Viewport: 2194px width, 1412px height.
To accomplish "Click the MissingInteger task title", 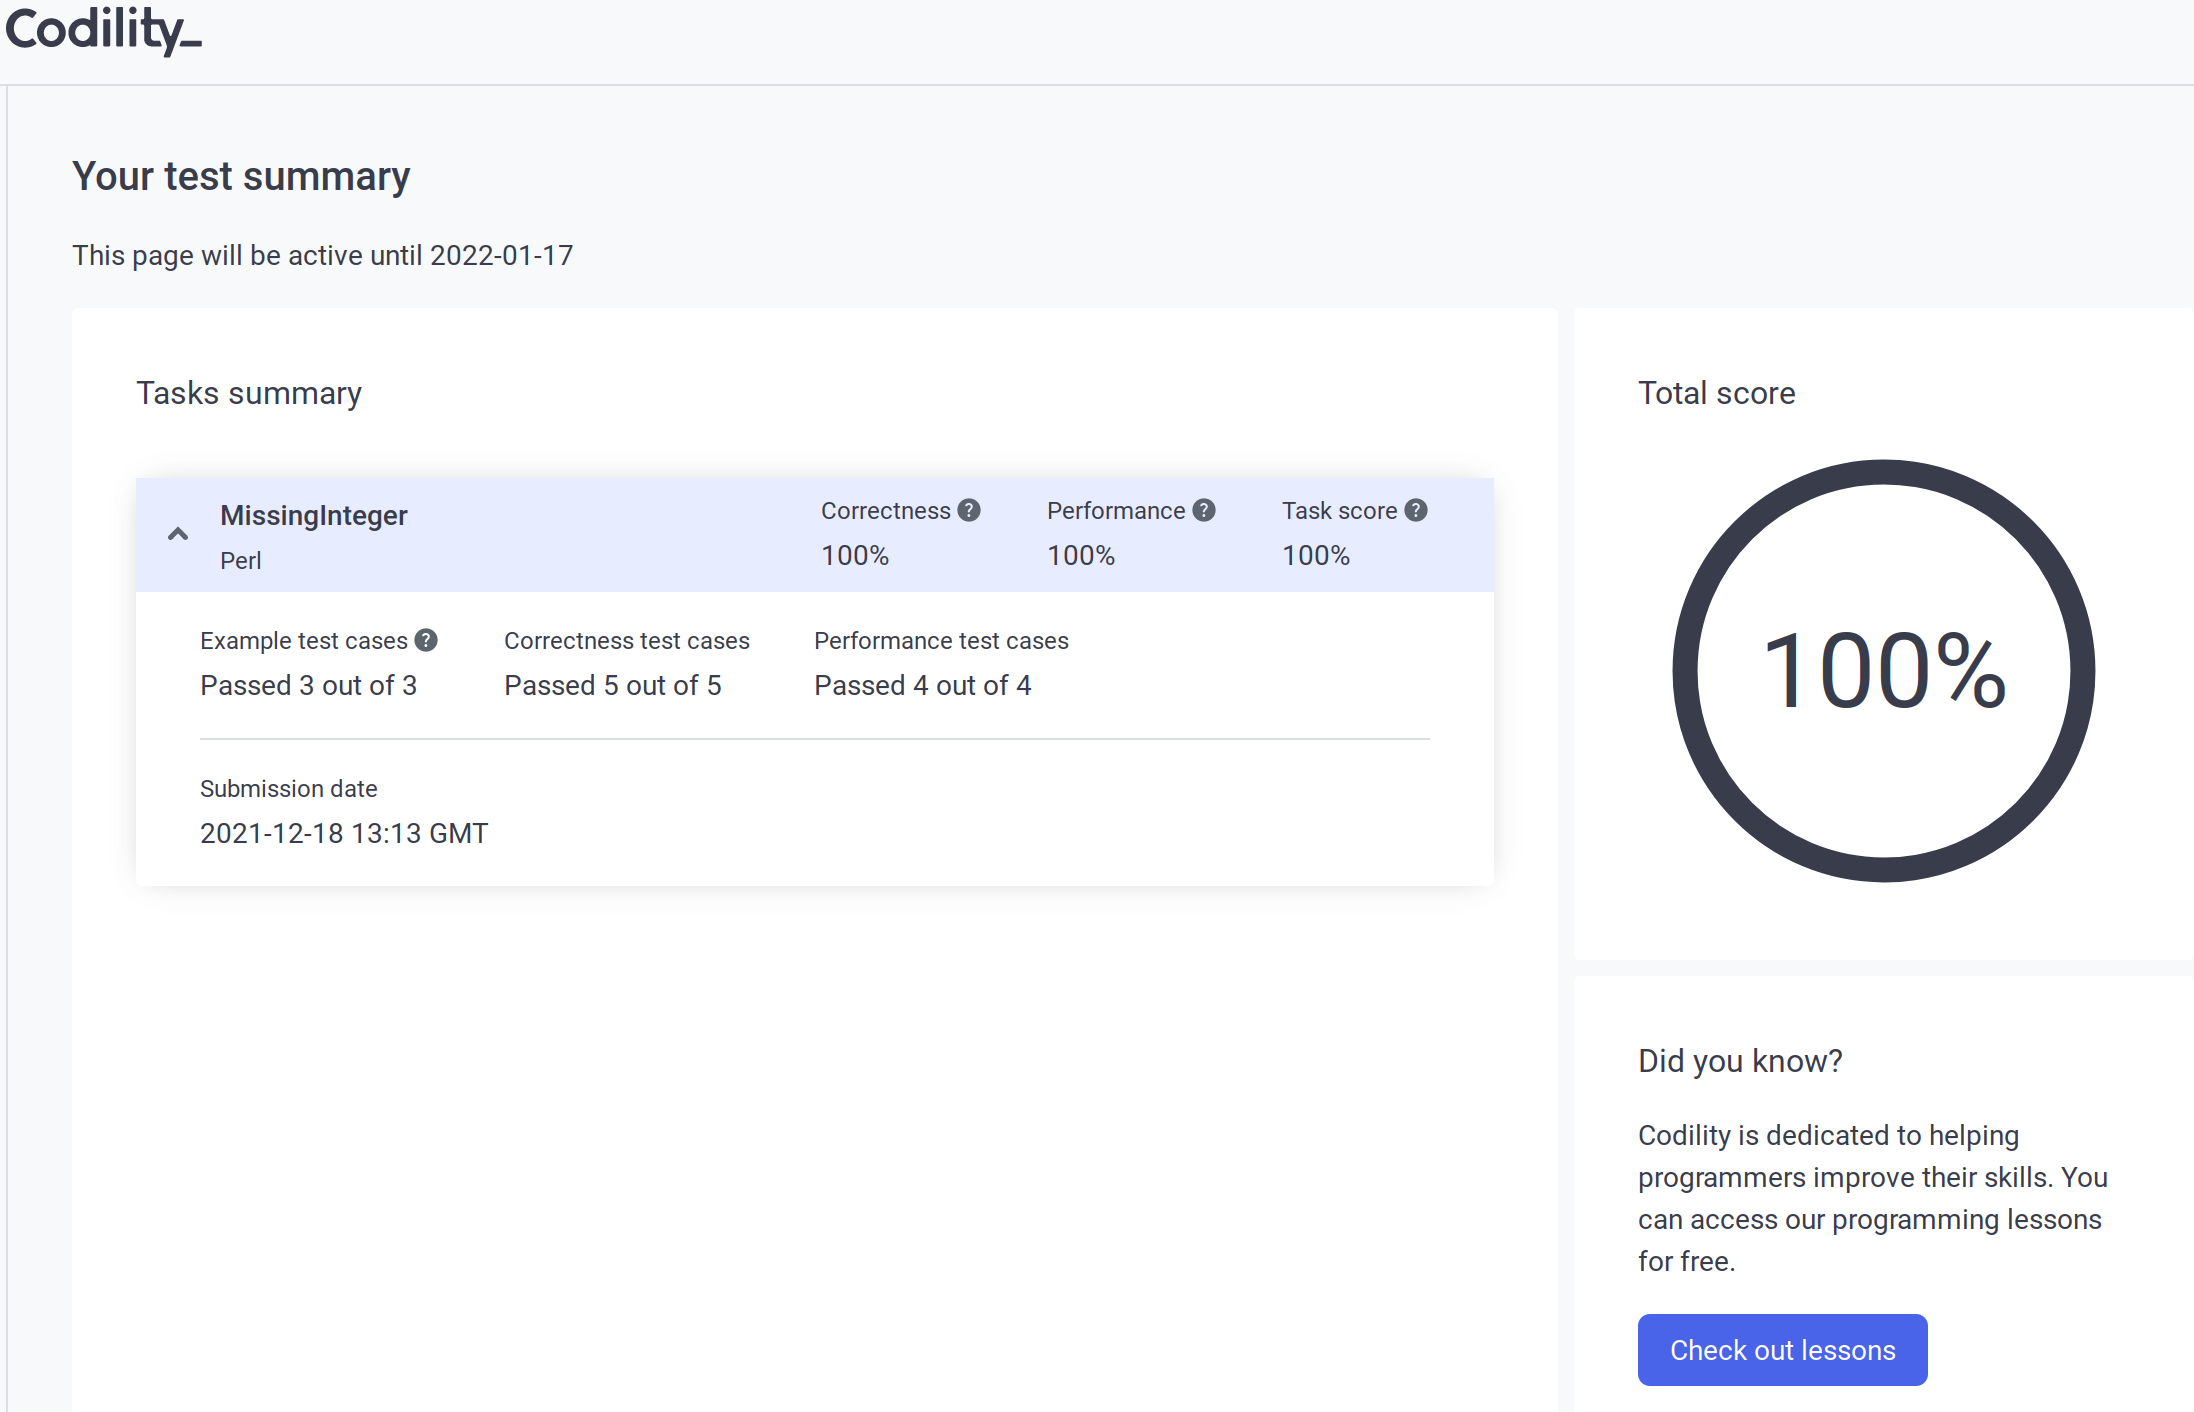I will (313, 515).
